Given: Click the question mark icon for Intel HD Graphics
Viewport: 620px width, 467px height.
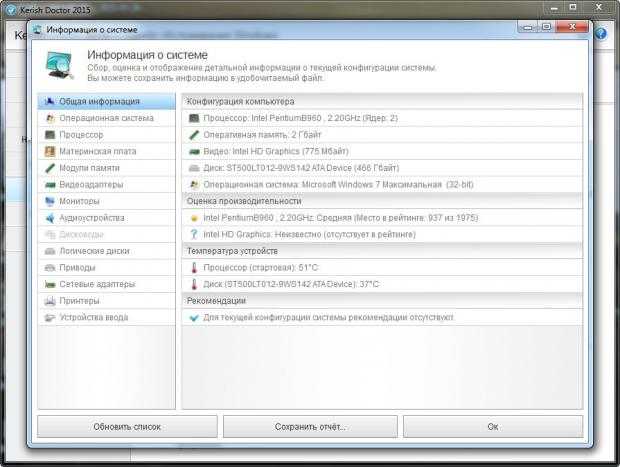Looking at the screenshot, I should click(x=194, y=234).
